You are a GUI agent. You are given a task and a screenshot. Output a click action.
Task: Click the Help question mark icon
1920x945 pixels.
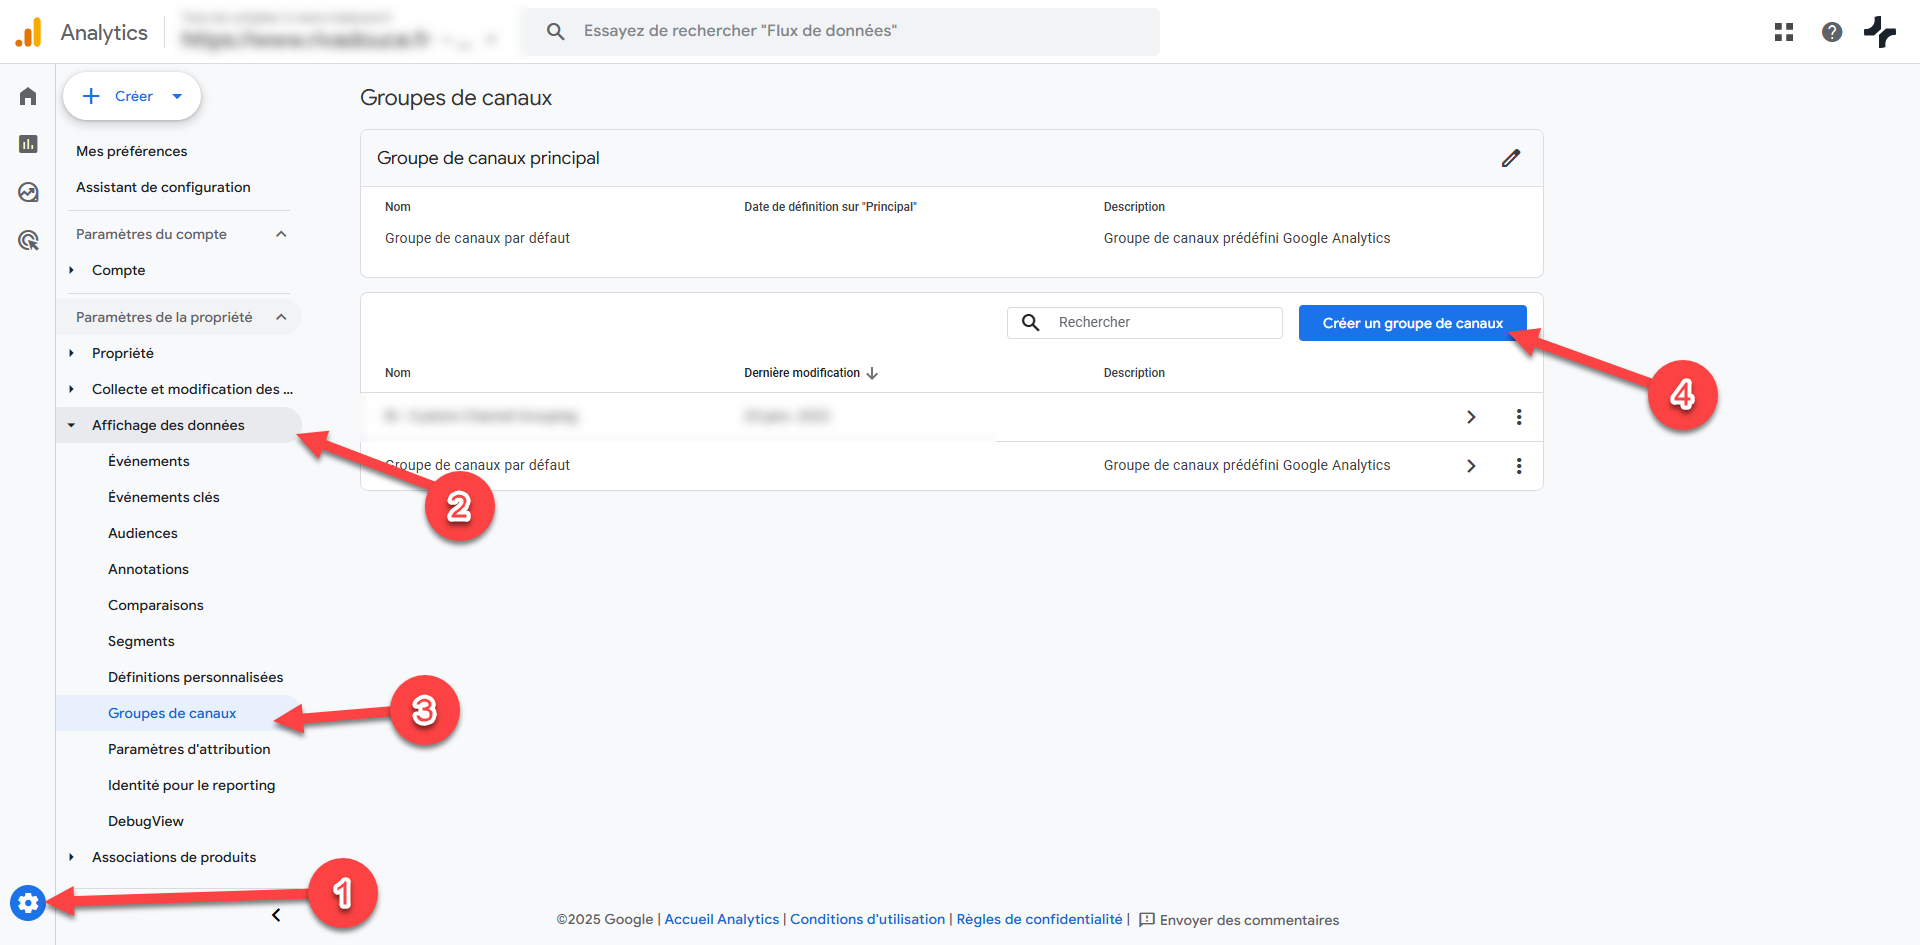[1831, 32]
